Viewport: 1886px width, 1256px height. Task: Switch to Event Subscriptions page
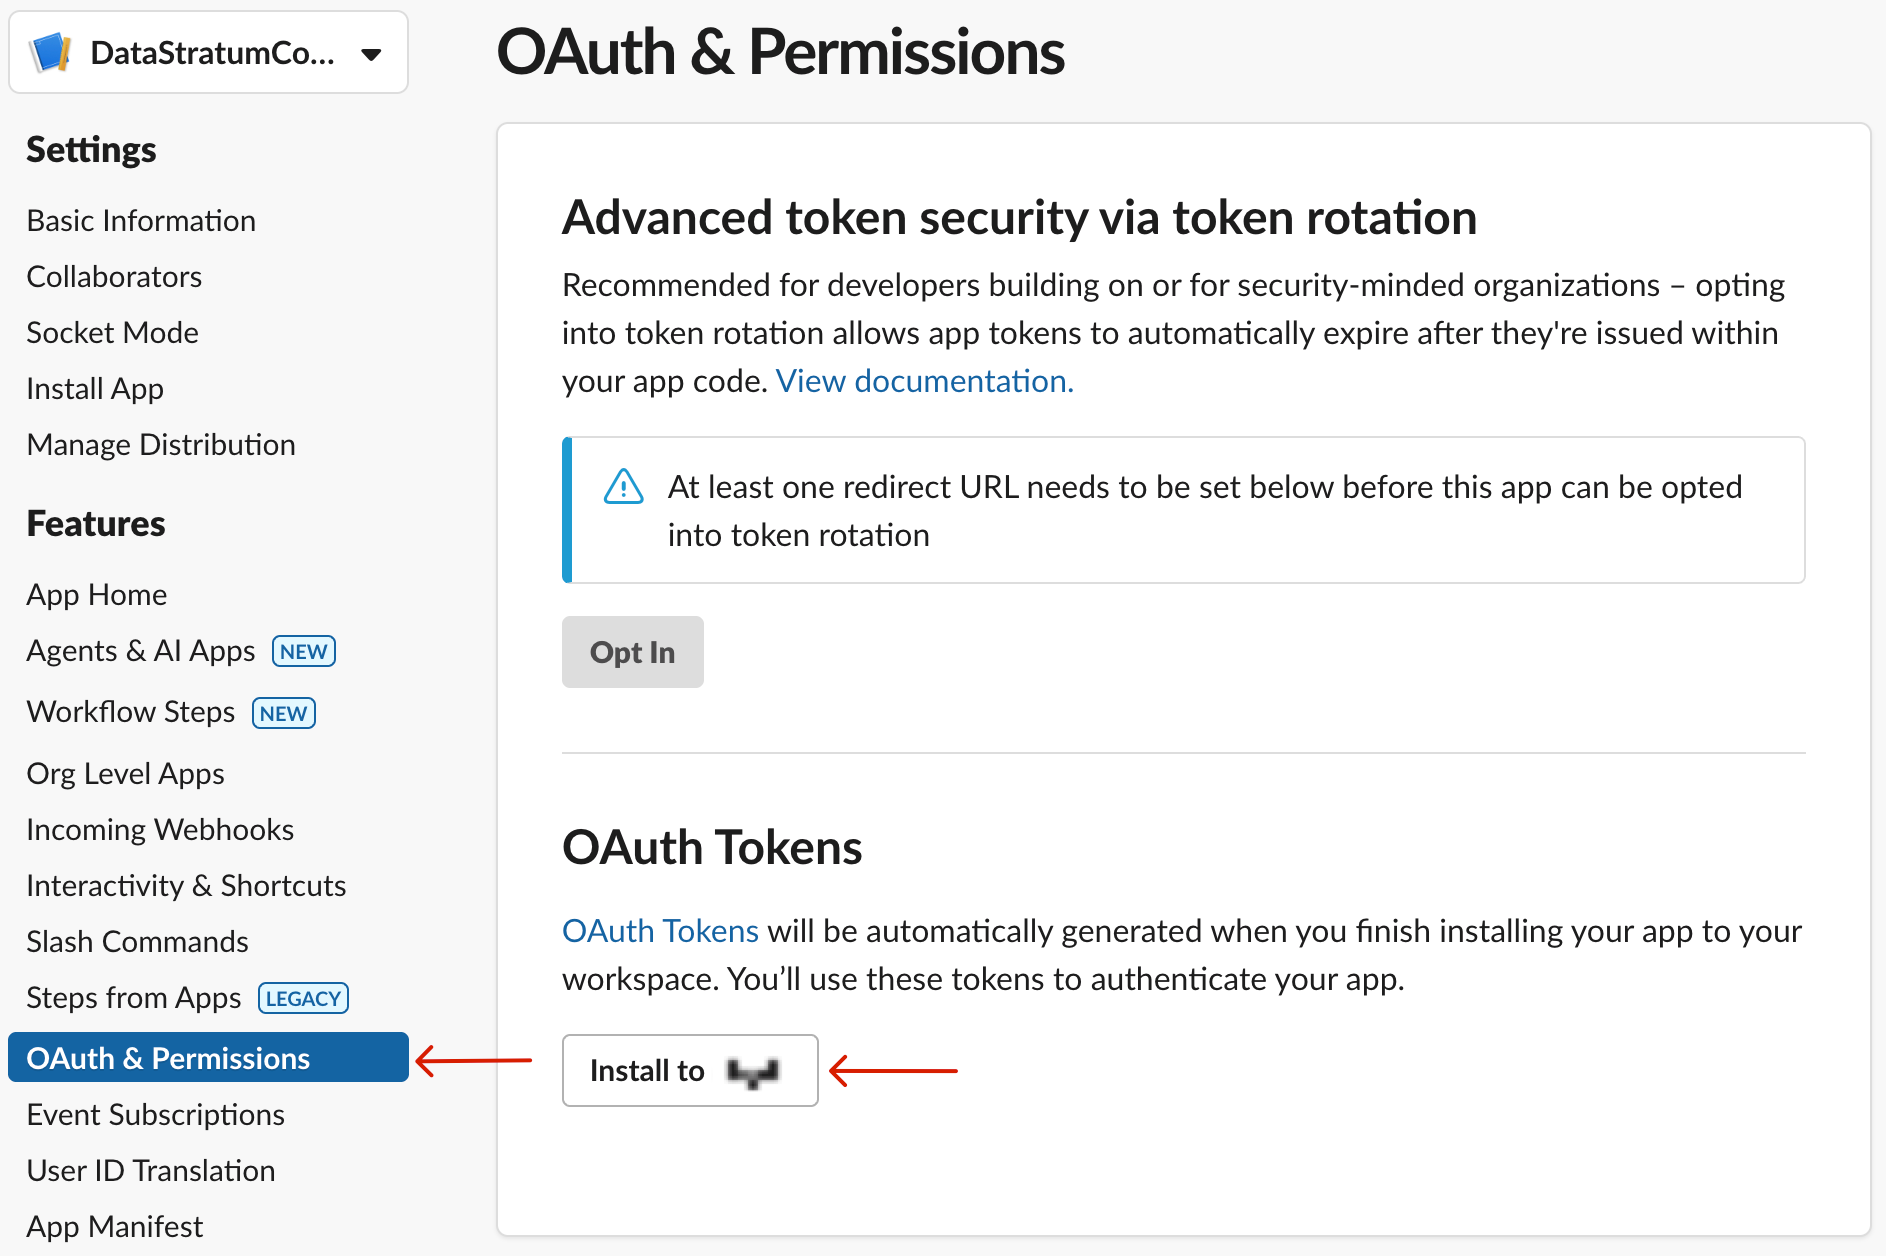(x=155, y=1114)
